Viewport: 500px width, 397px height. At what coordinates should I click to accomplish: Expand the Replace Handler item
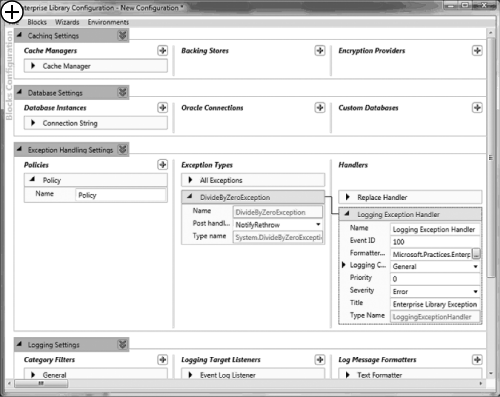click(348, 197)
